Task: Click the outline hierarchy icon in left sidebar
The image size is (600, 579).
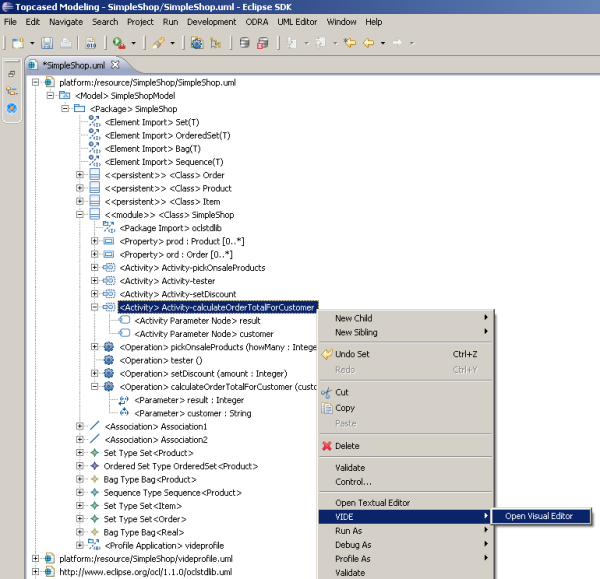Action: (12, 91)
